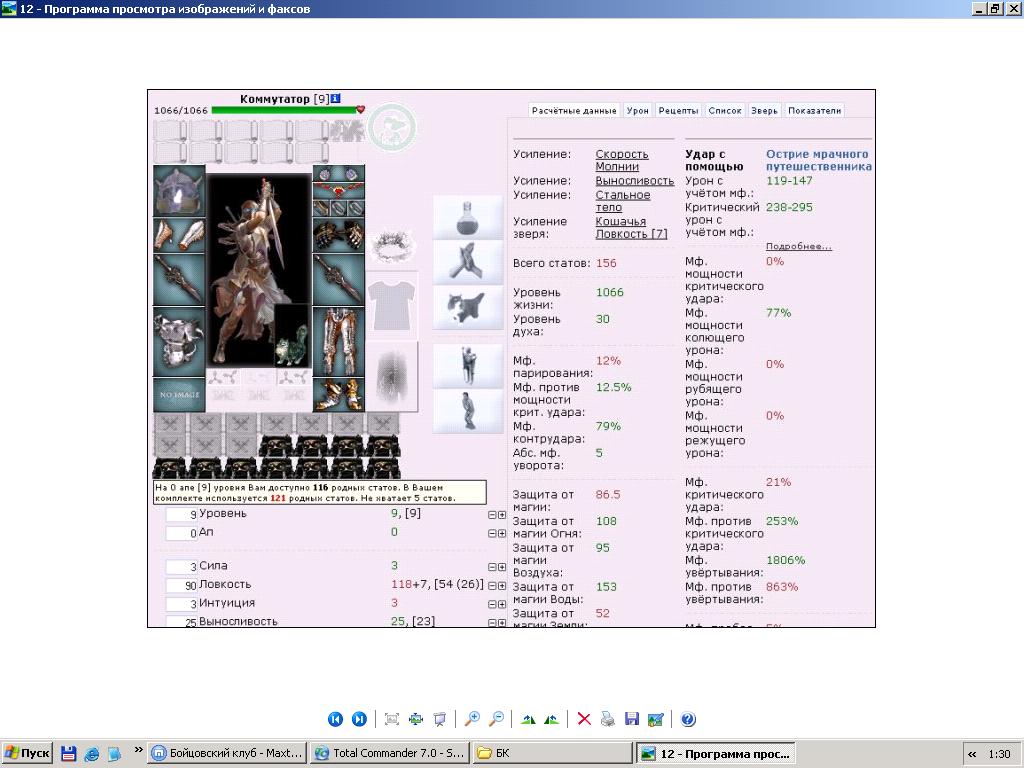1024x768 pixels.
Task: Increase Уровень with its plus button
Action: pos(502,515)
